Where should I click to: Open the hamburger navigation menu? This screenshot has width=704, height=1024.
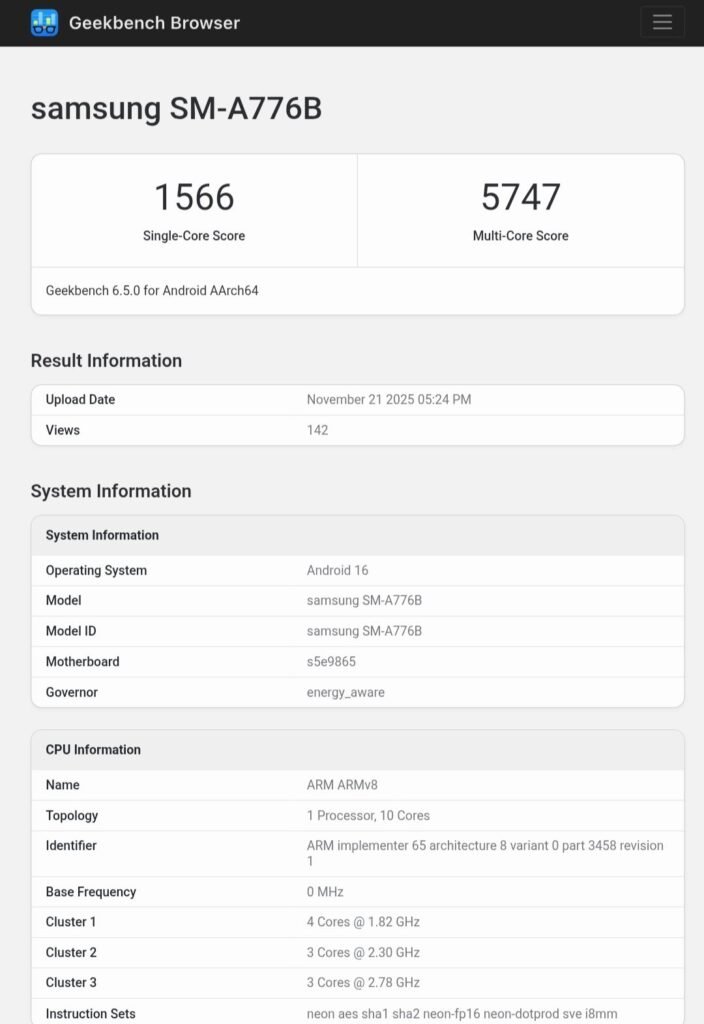pyautogui.click(x=662, y=22)
